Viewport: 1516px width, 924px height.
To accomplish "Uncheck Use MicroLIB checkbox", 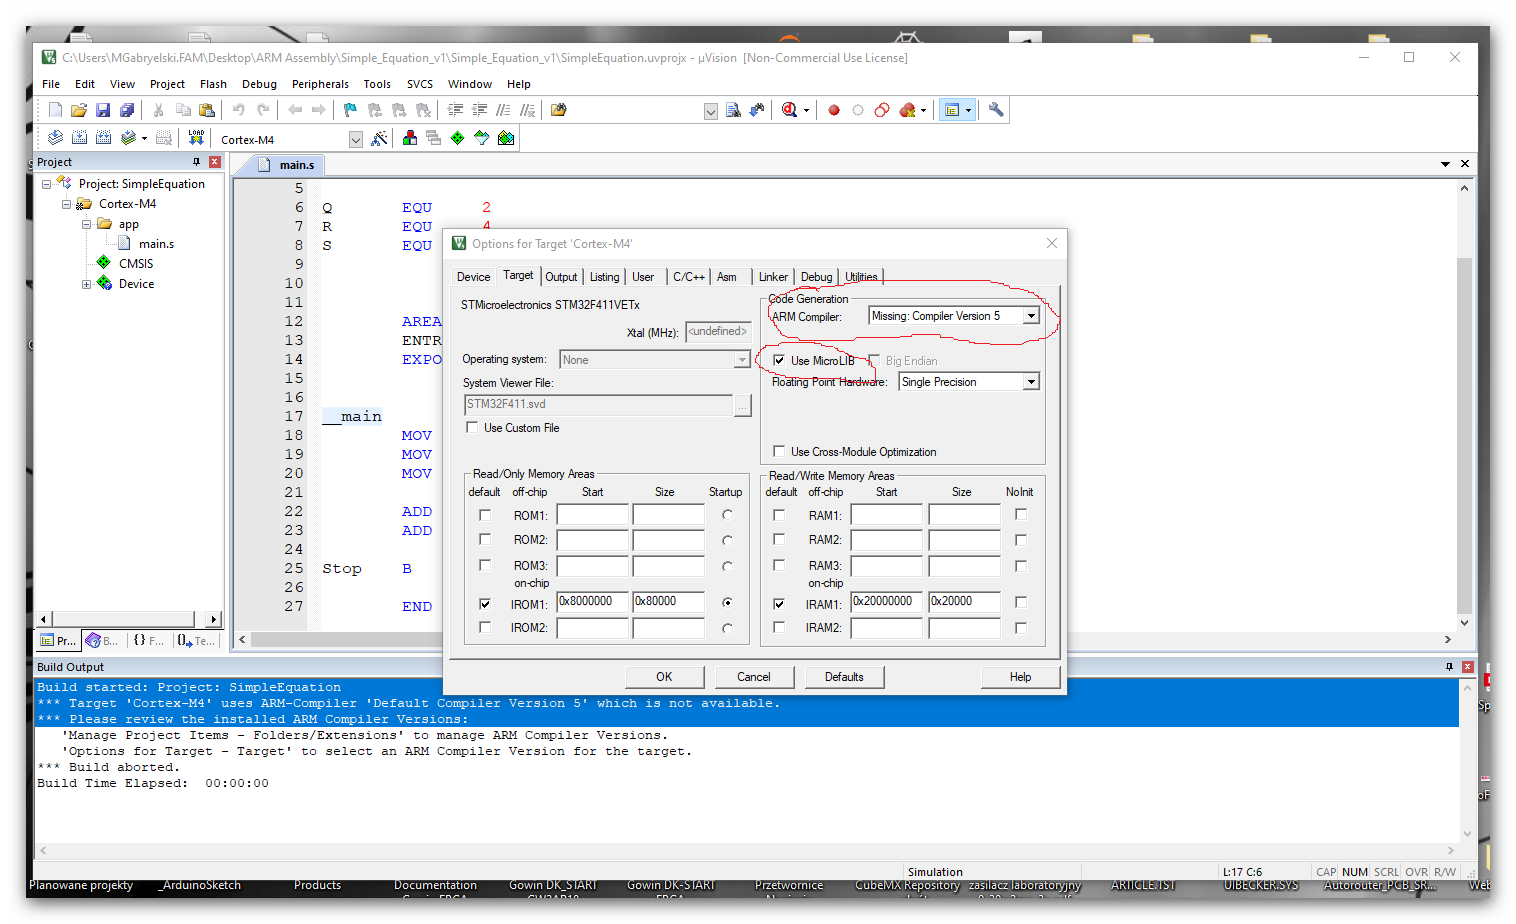I will coord(779,360).
